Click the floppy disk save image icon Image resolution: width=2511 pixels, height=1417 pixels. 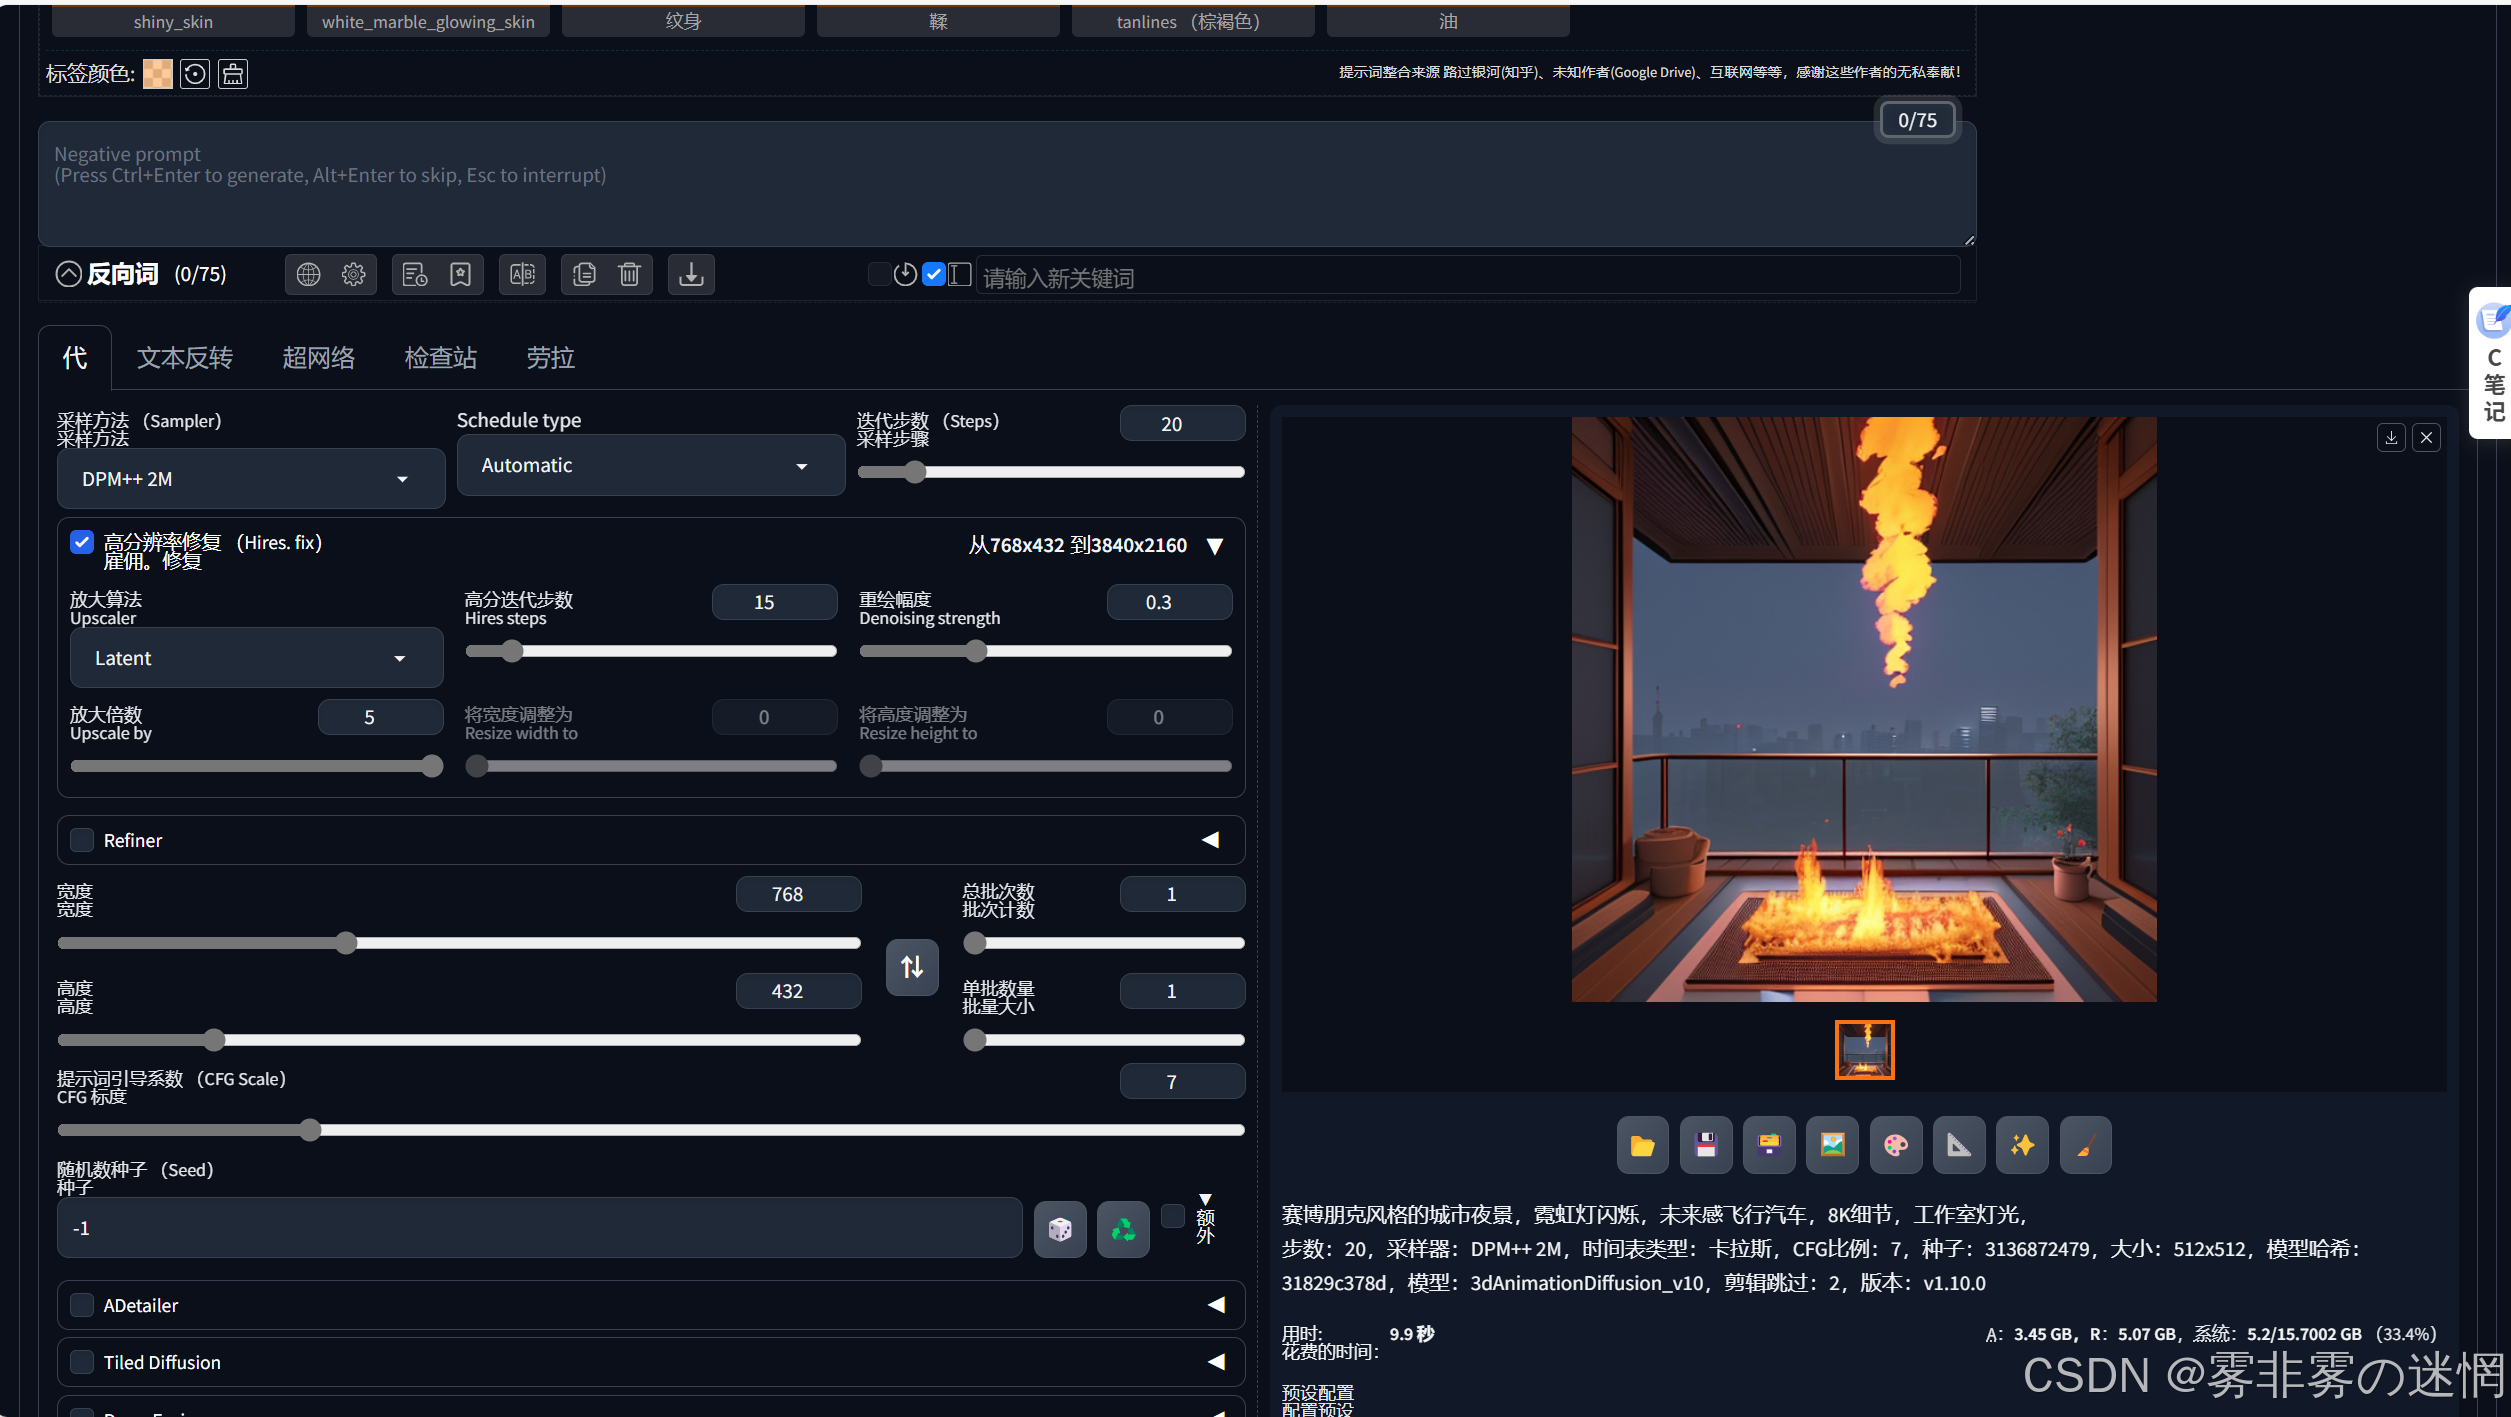pyautogui.click(x=1706, y=1145)
